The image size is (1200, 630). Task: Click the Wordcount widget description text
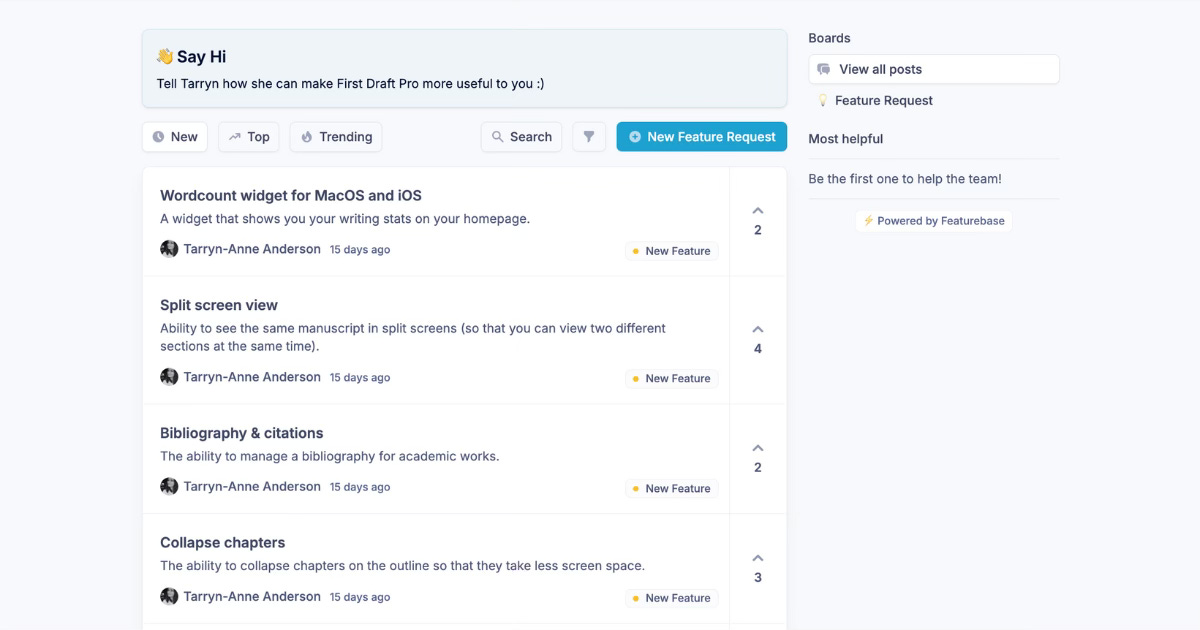(345, 218)
